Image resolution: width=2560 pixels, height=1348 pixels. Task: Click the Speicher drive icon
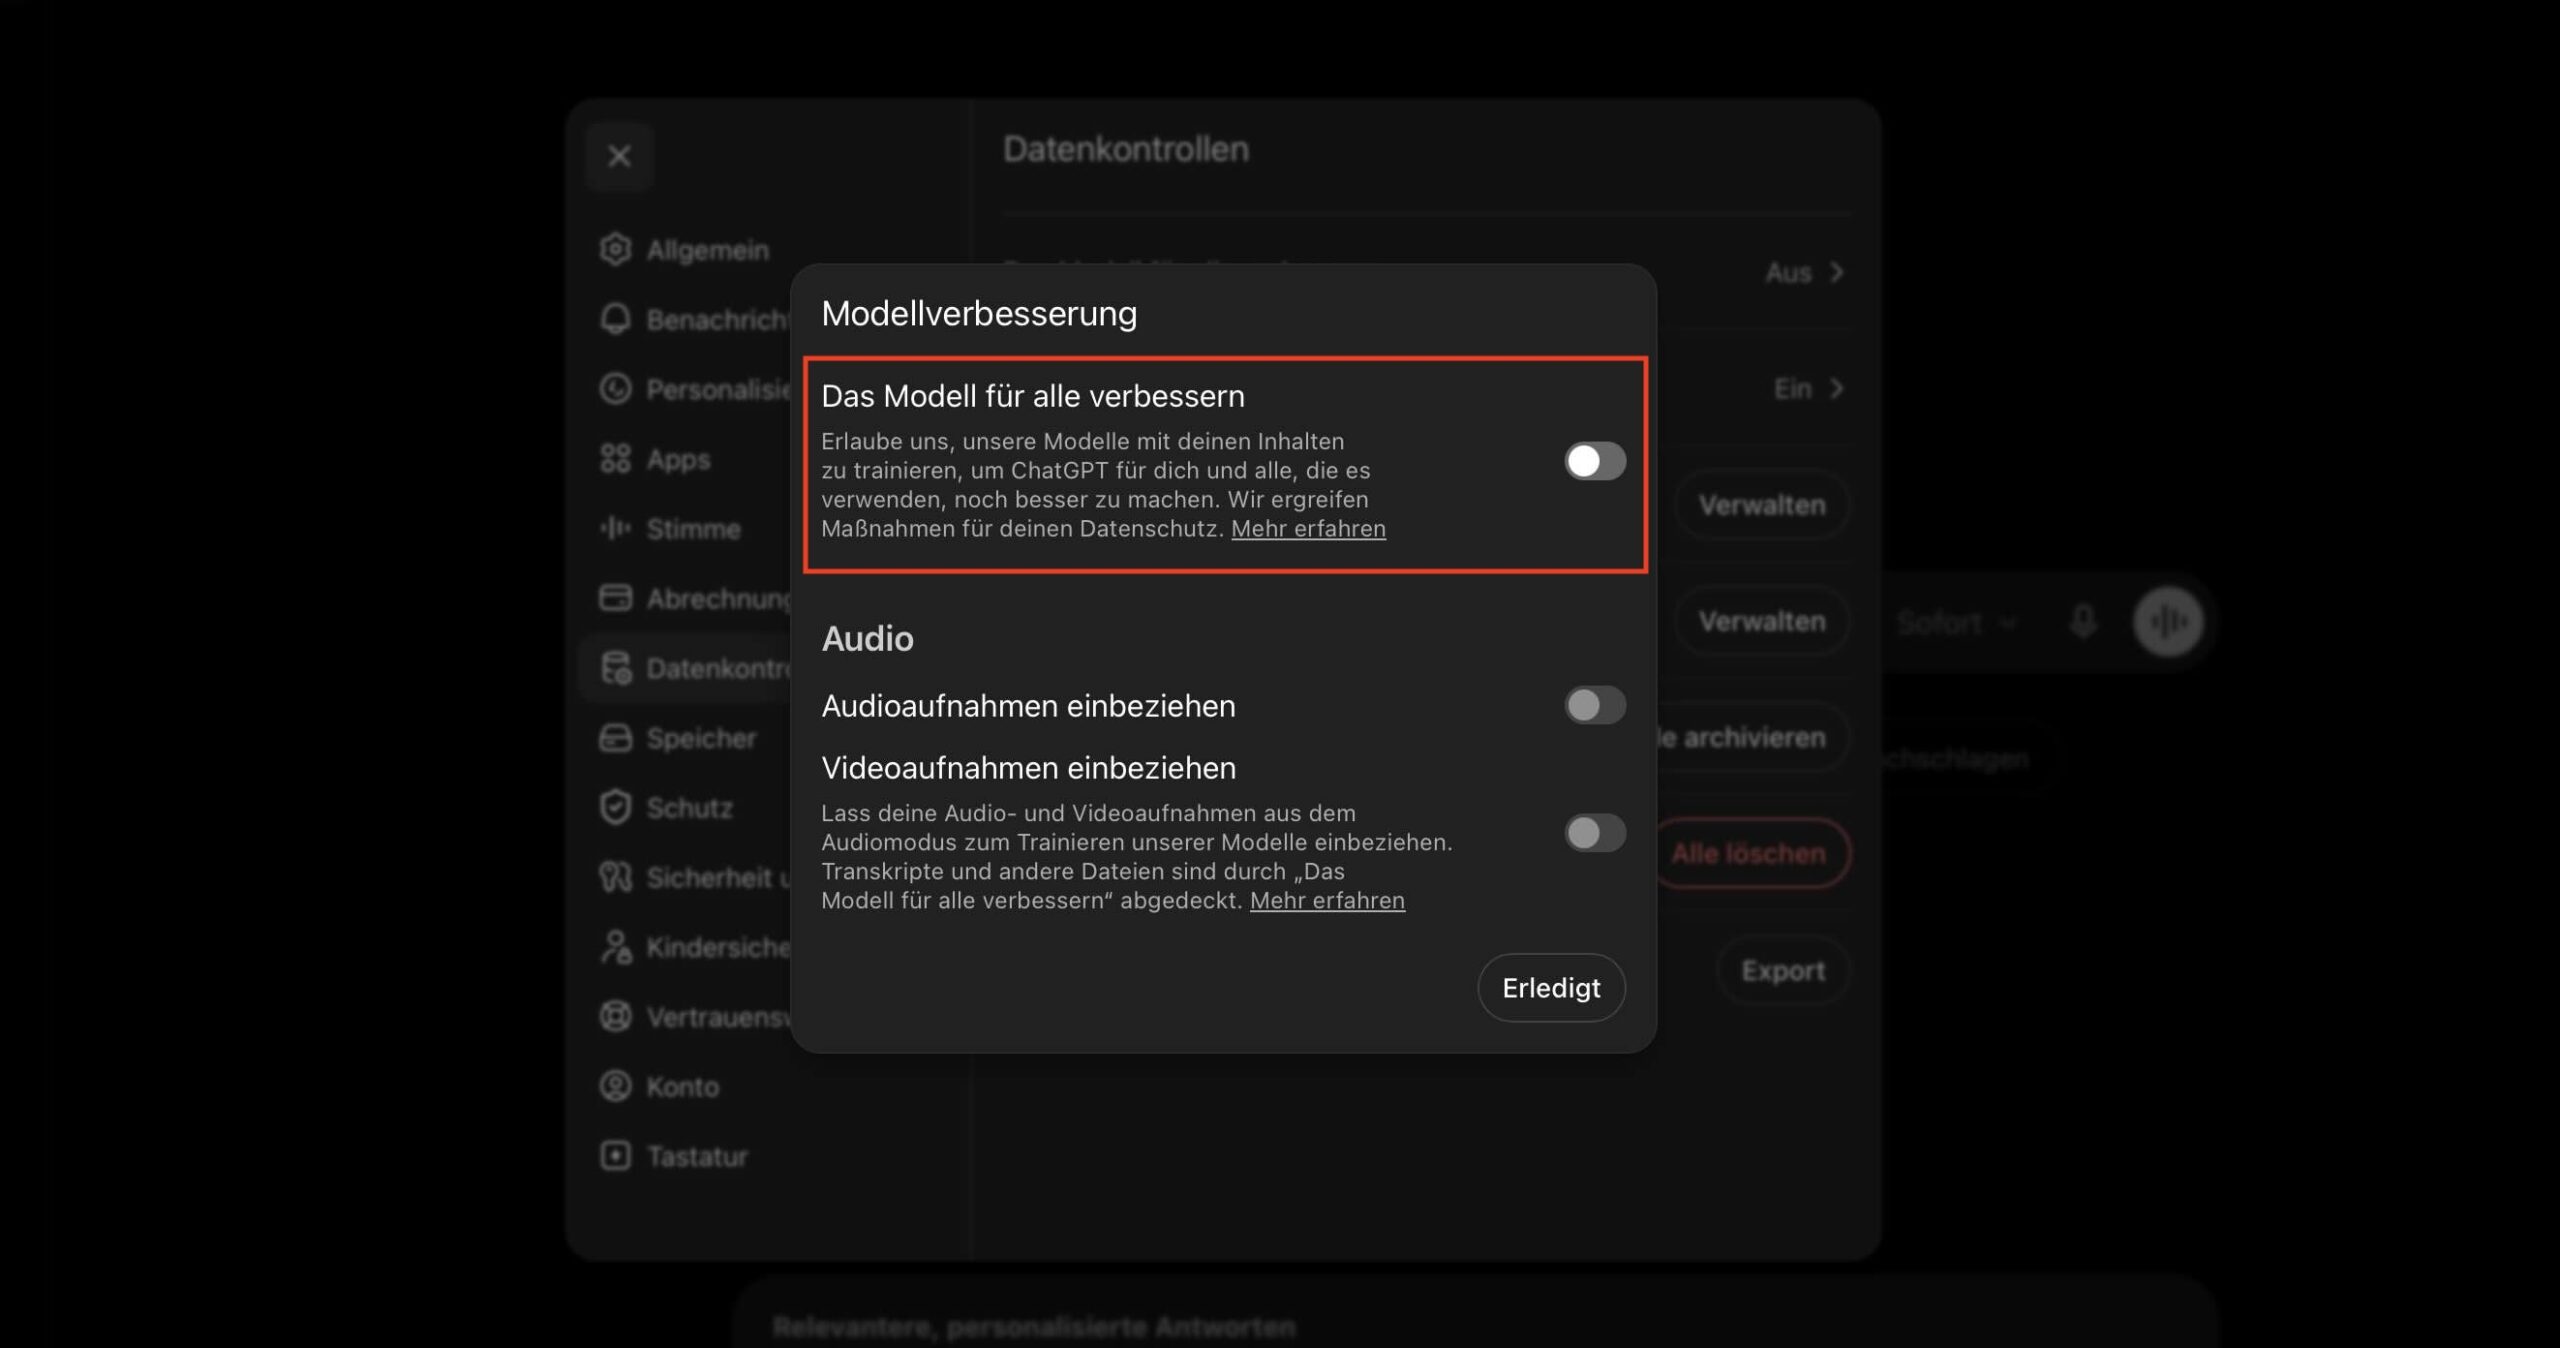(x=615, y=738)
